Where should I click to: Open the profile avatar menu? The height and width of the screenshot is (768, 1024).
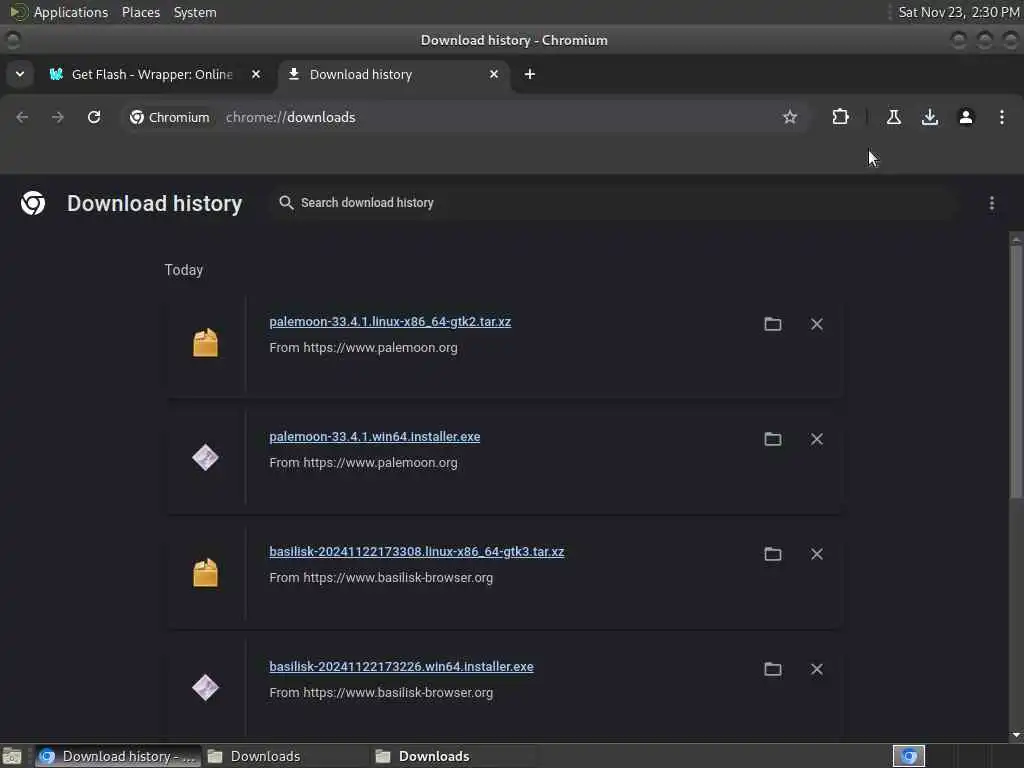tap(966, 117)
